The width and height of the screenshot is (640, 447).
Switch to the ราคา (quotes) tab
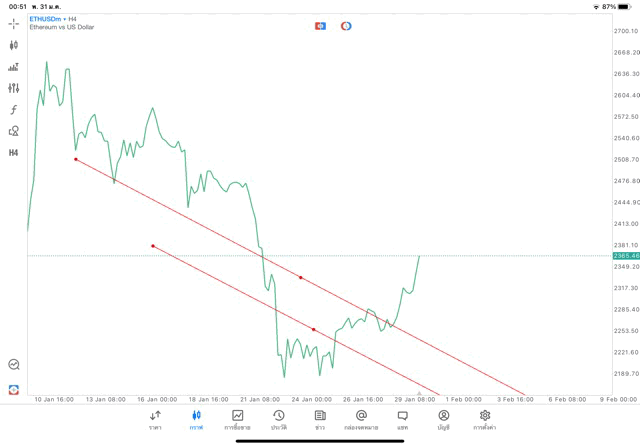tap(155, 419)
